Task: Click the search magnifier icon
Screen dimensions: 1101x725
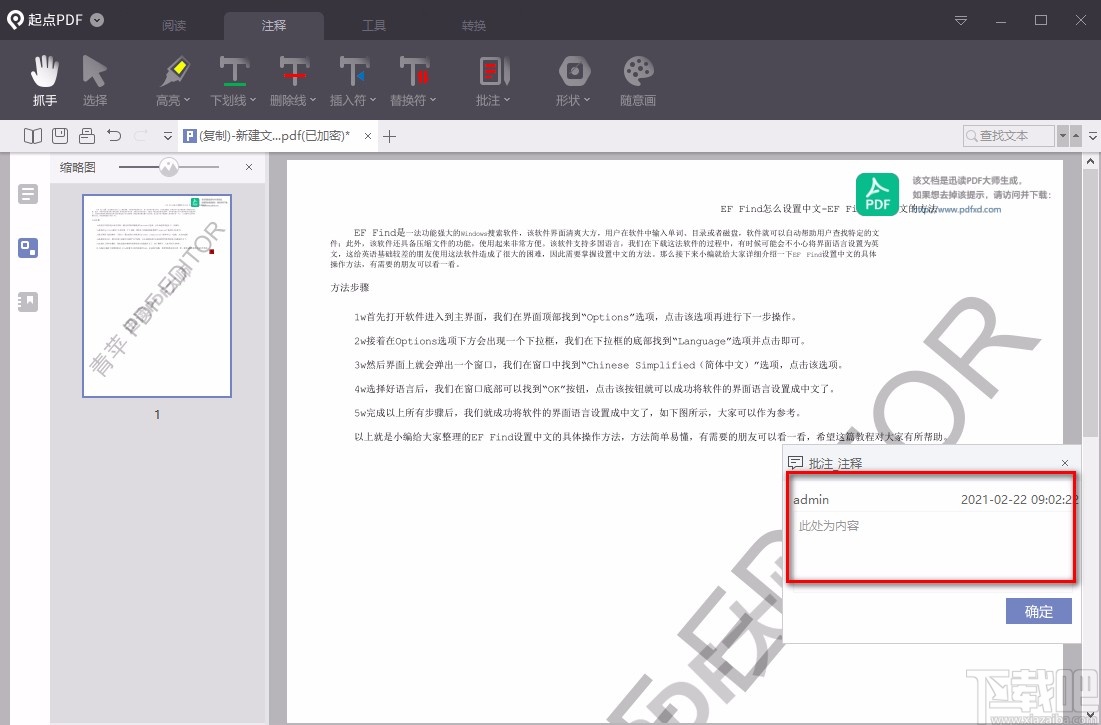Action: coord(972,136)
